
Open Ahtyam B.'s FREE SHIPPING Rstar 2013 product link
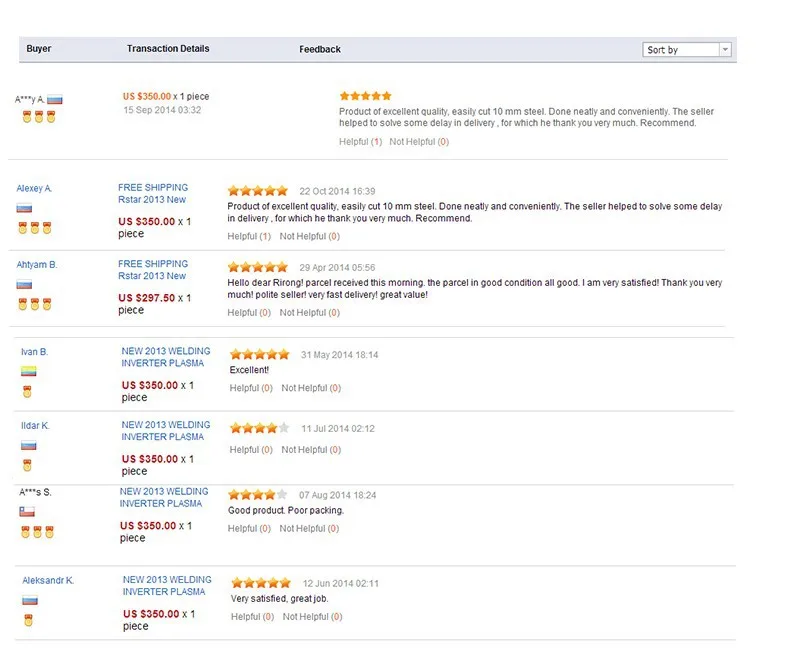tap(153, 269)
